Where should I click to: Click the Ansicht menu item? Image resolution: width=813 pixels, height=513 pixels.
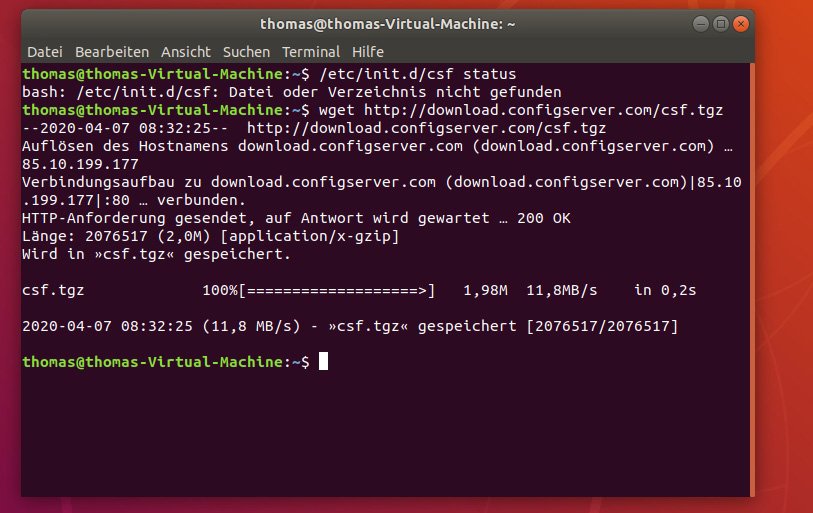click(185, 51)
